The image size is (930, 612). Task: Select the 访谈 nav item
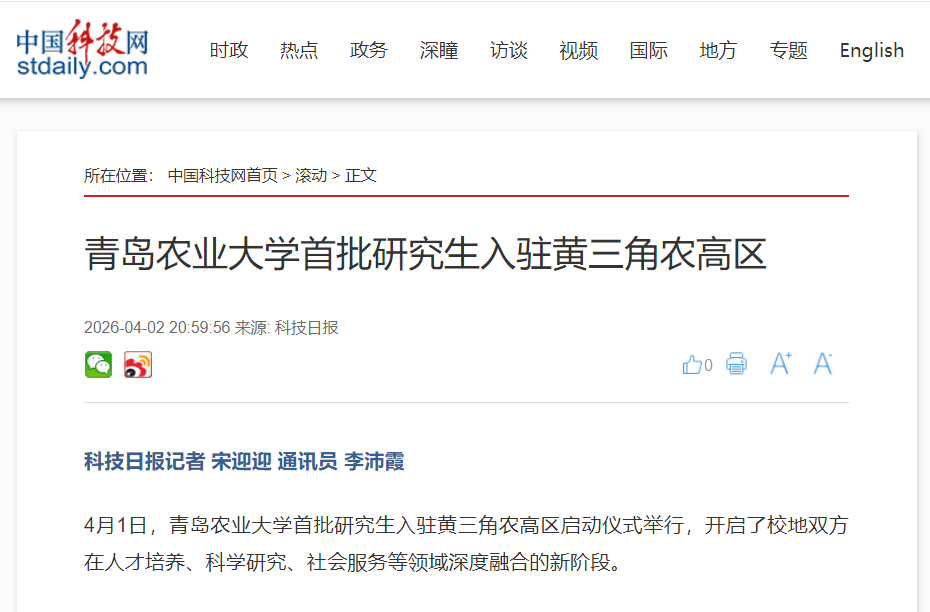(509, 50)
